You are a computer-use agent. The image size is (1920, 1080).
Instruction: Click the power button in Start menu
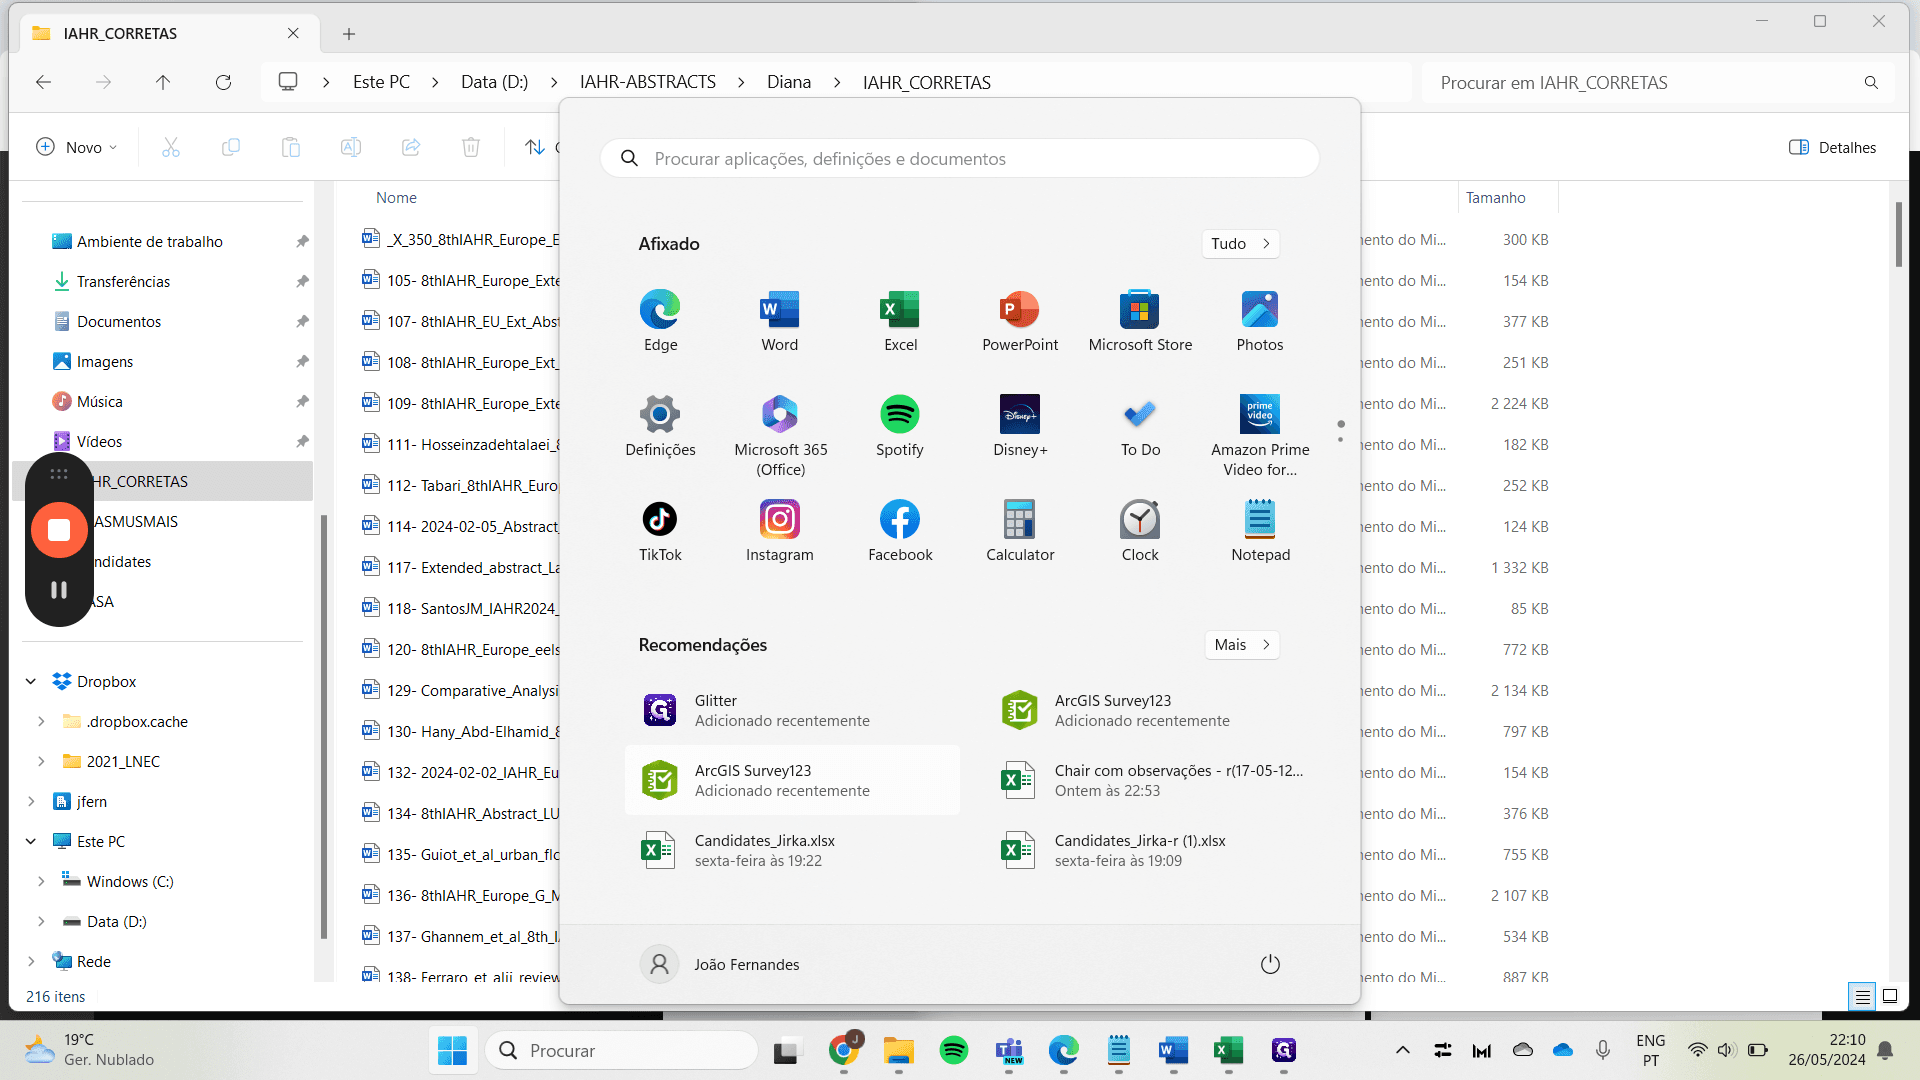coord(1270,964)
